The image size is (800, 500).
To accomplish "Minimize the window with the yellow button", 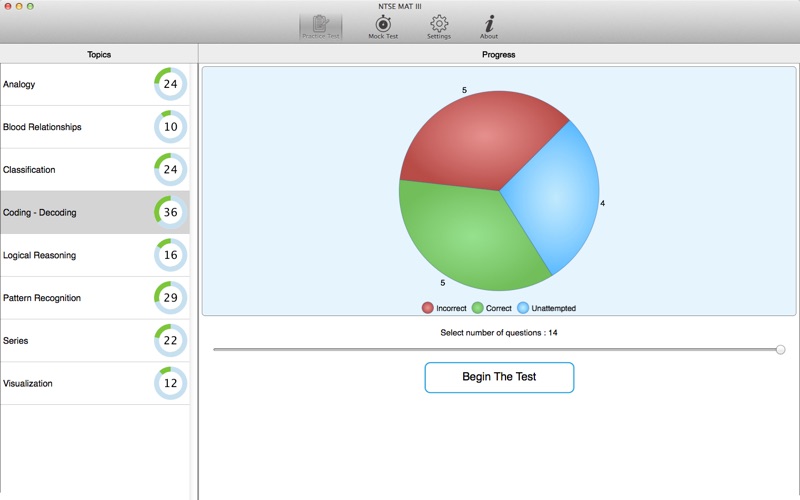I will (19, 6).
